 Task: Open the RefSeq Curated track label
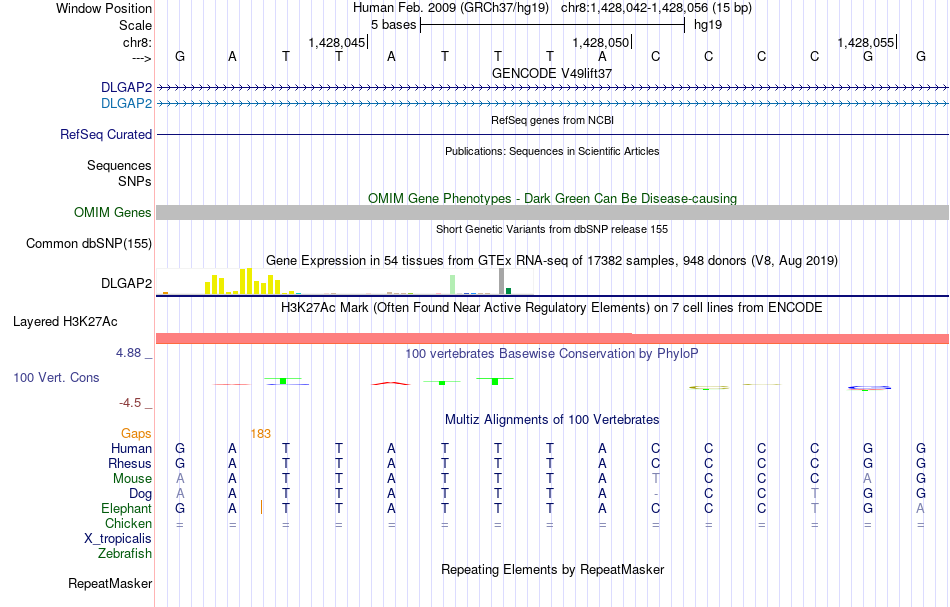(x=106, y=134)
